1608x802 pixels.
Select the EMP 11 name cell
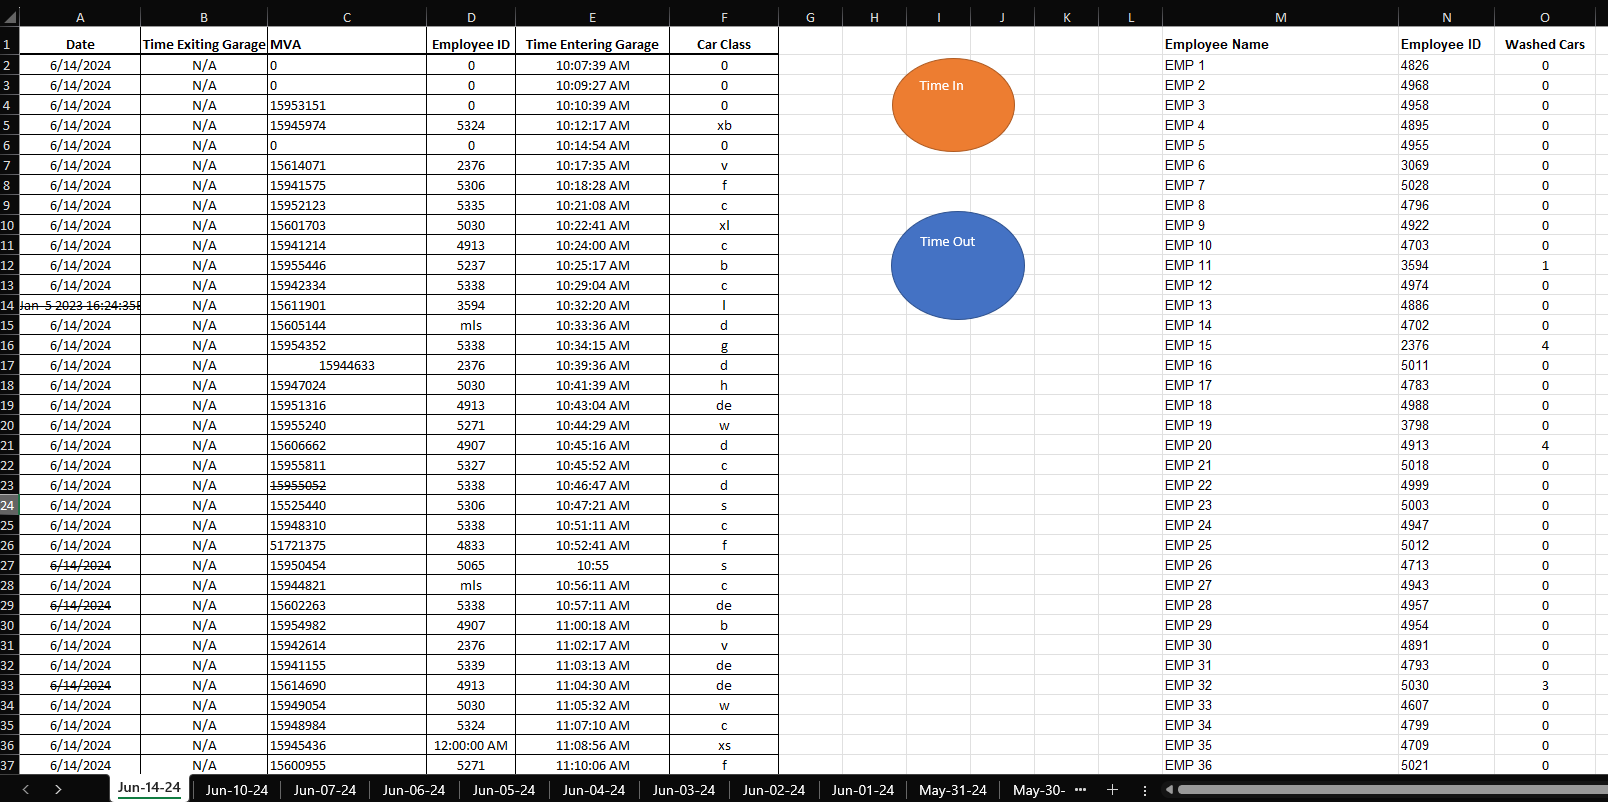1281,265
